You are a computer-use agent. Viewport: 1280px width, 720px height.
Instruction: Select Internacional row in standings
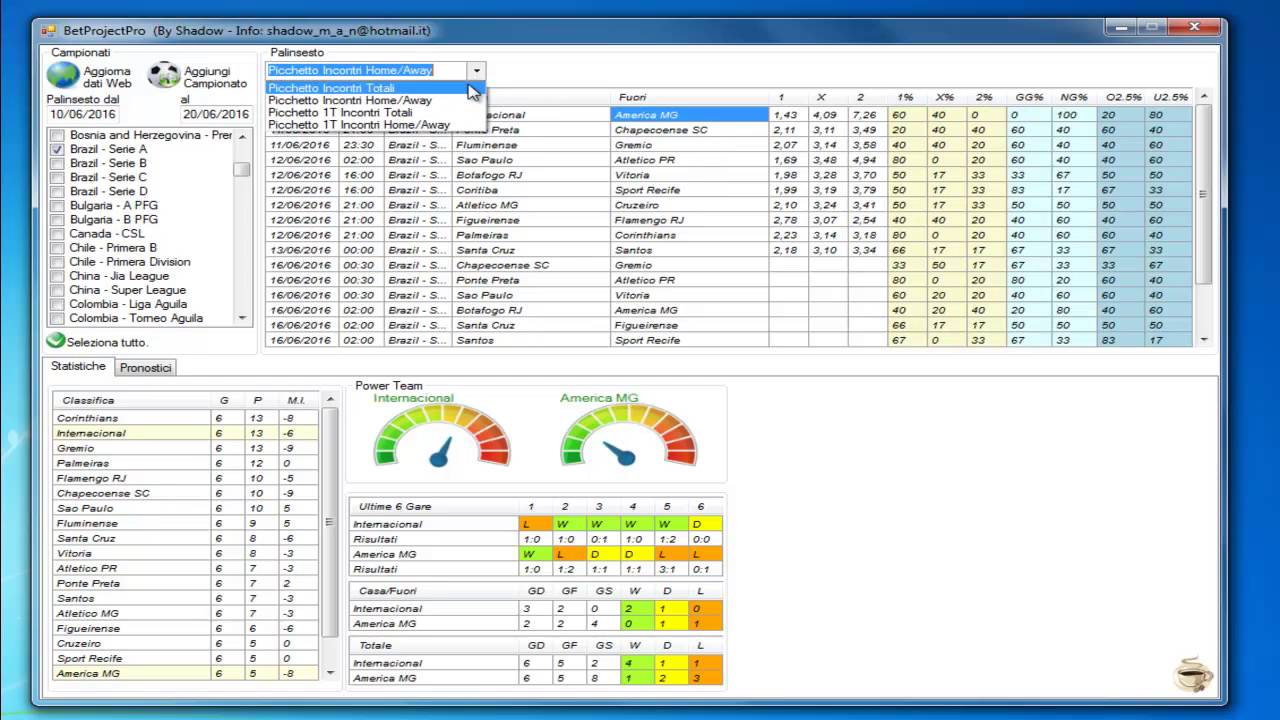tap(185, 433)
